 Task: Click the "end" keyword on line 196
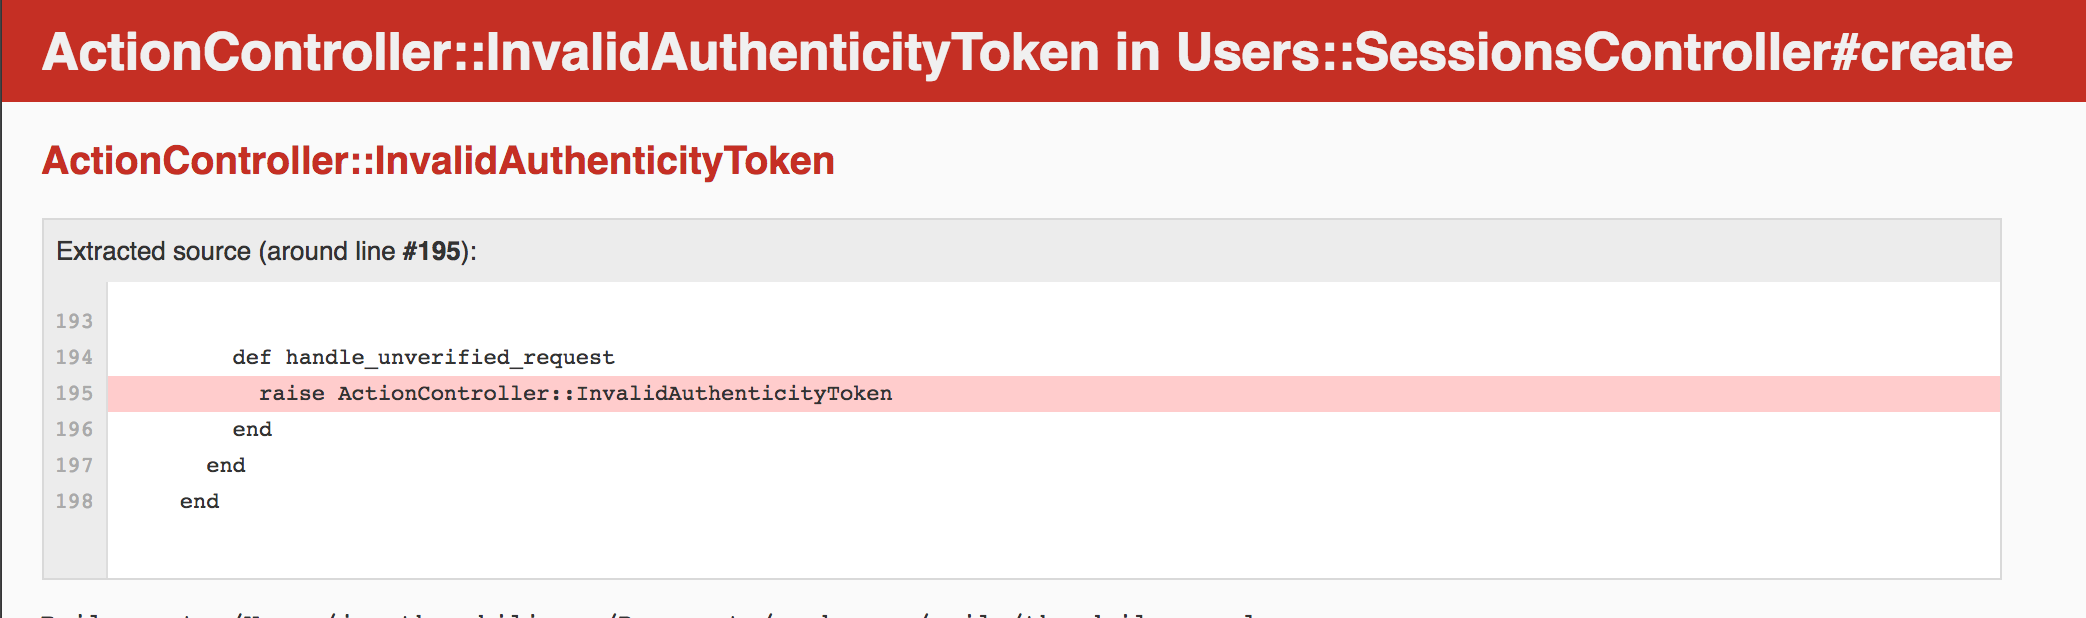tap(252, 429)
